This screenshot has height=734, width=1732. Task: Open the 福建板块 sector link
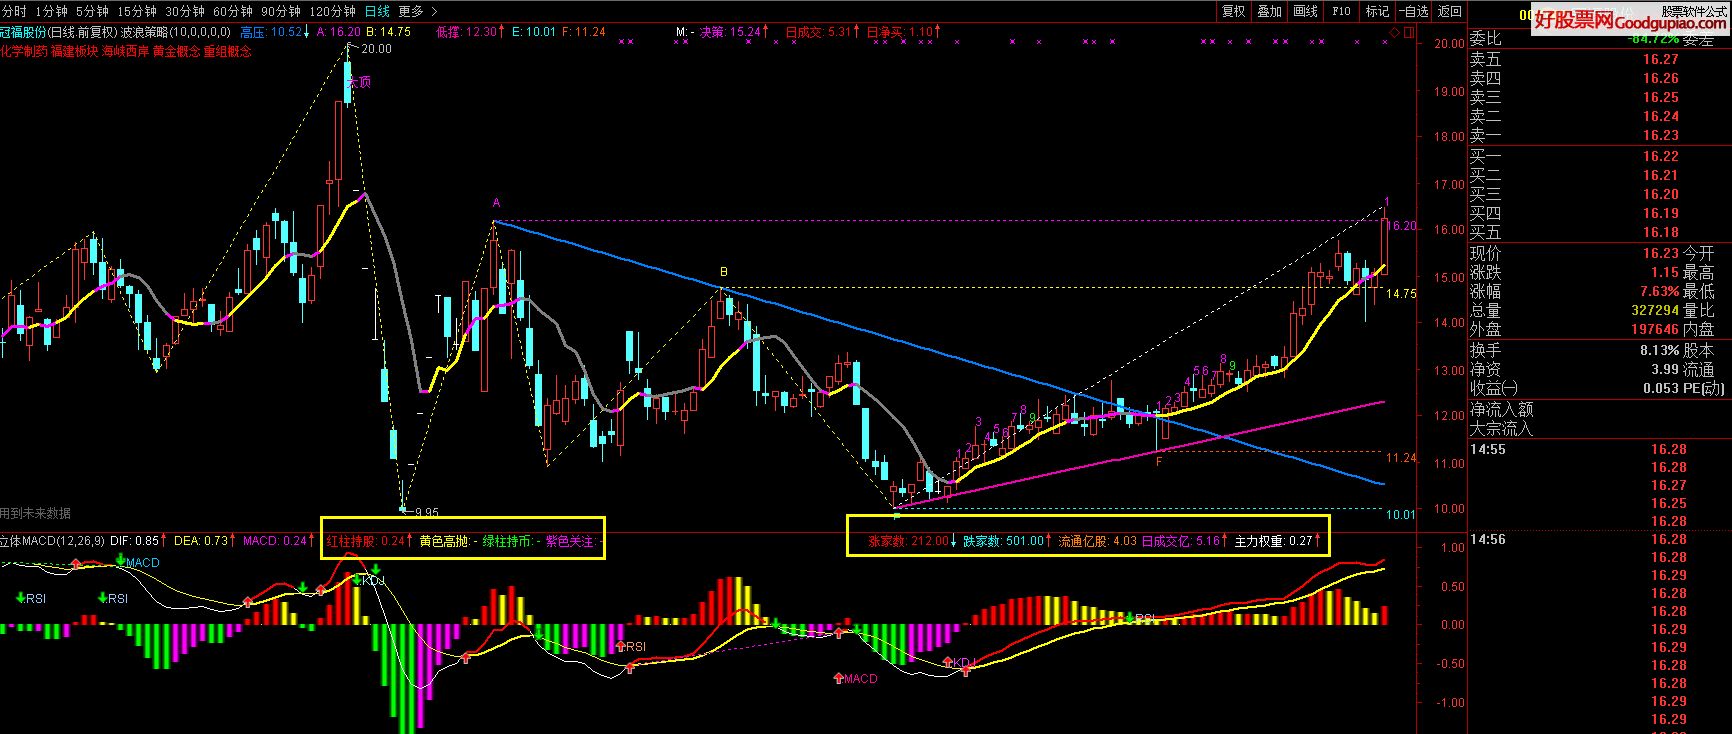(74, 51)
